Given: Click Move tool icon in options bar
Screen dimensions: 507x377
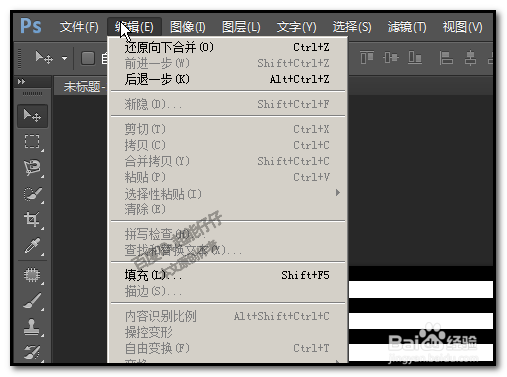Looking at the screenshot, I should click(x=44, y=58).
